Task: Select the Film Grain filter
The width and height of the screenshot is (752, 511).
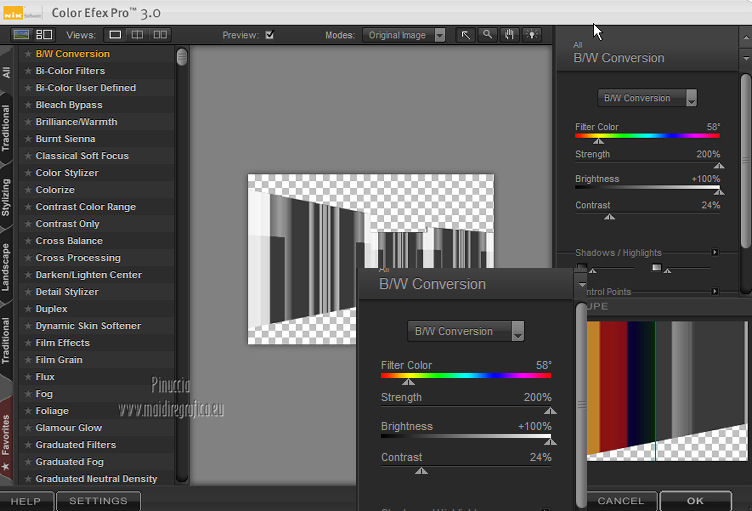Action: pyautogui.click(x=59, y=360)
